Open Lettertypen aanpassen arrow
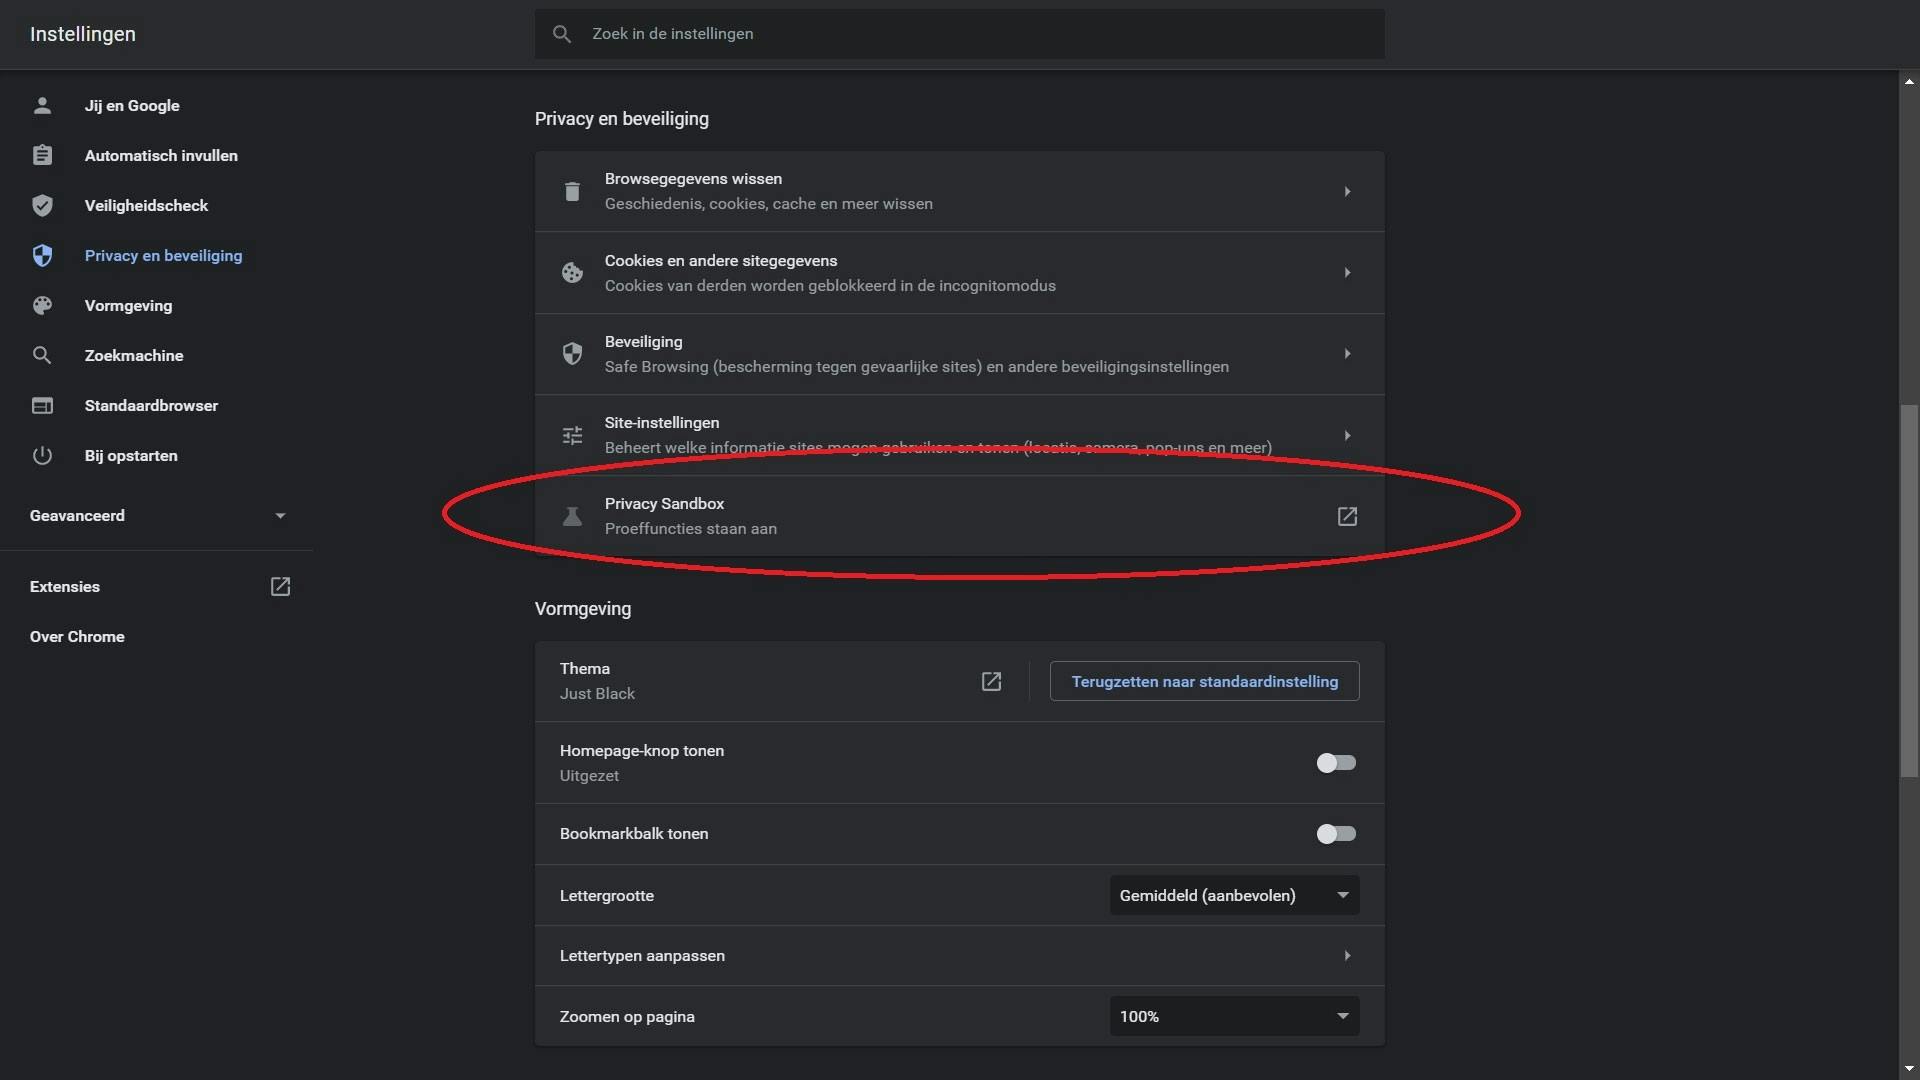This screenshot has height=1080, width=1920. [x=1347, y=956]
